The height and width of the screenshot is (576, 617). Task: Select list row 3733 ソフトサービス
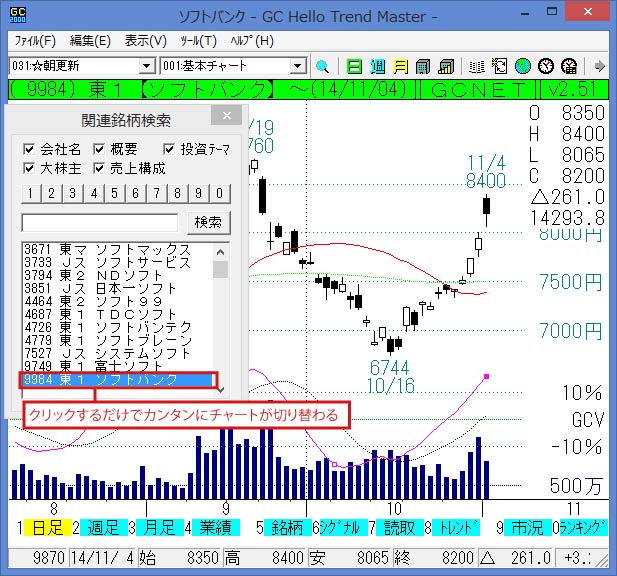117,262
